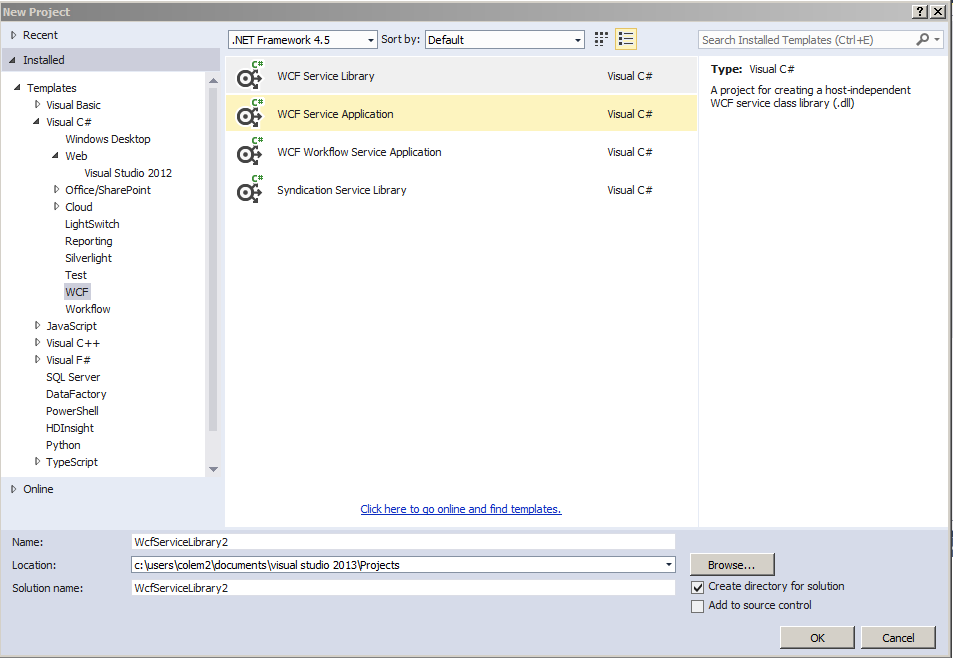Select the WCF category
Image resolution: width=953 pixels, height=658 pixels.
tap(77, 292)
